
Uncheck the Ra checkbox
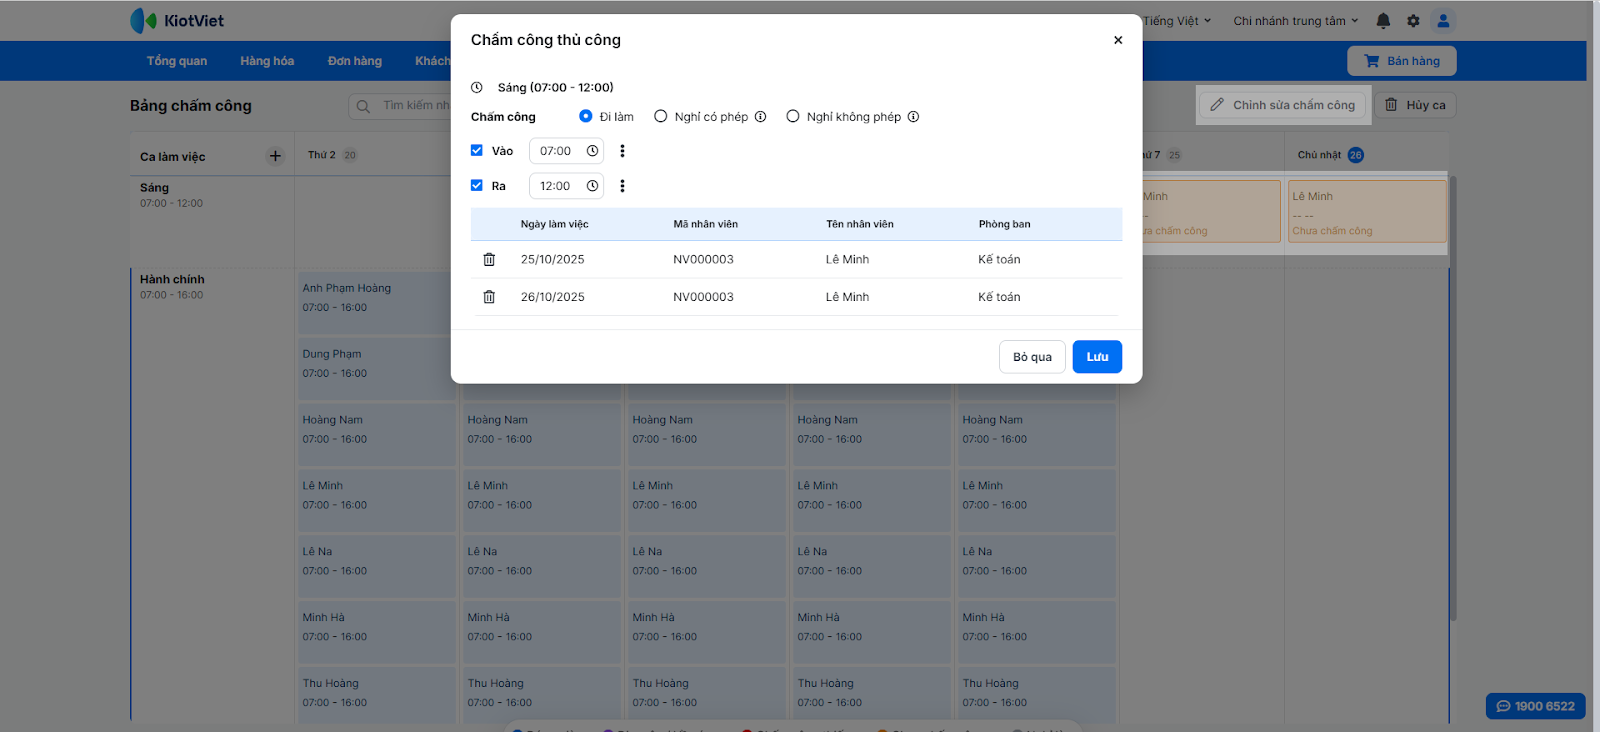point(477,186)
